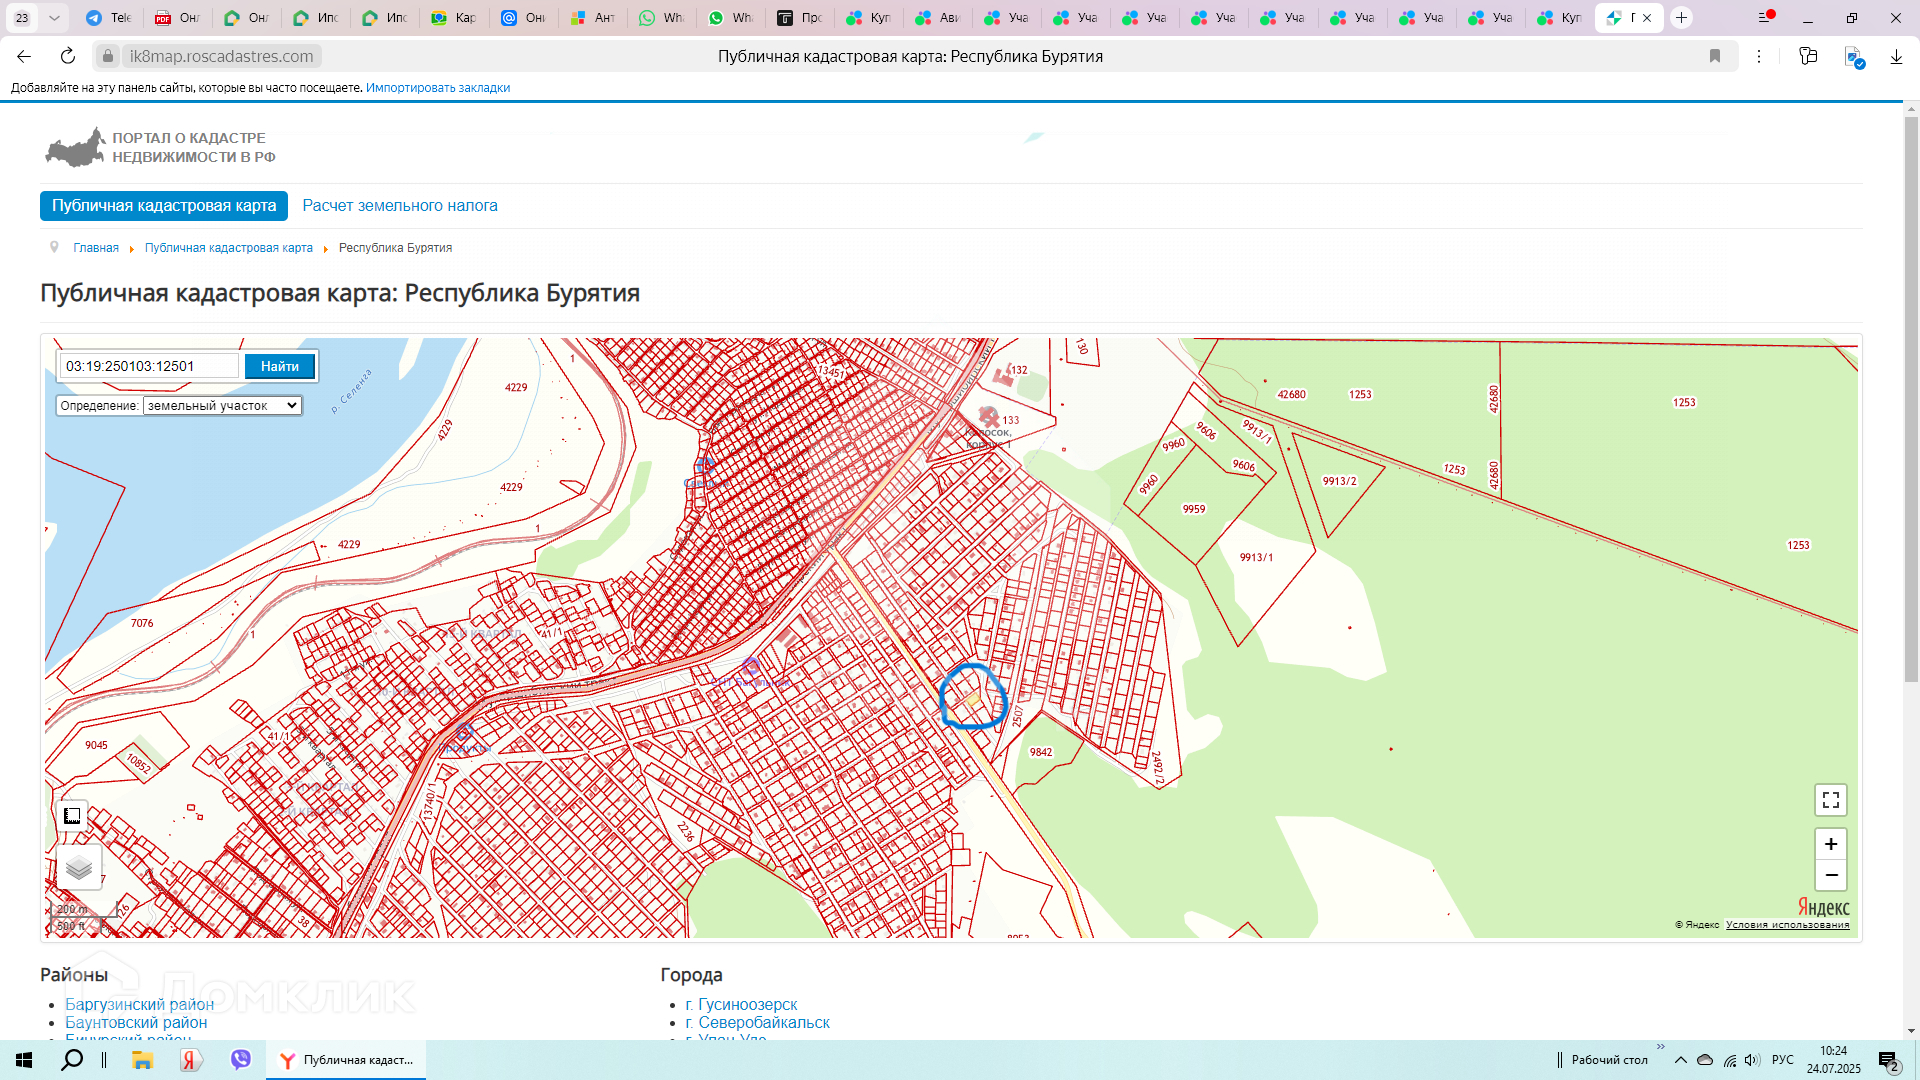This screenshot has width=1920, height=1080.
Task: Expand the tab list chevron dropdown
Action: coord(54,18)
